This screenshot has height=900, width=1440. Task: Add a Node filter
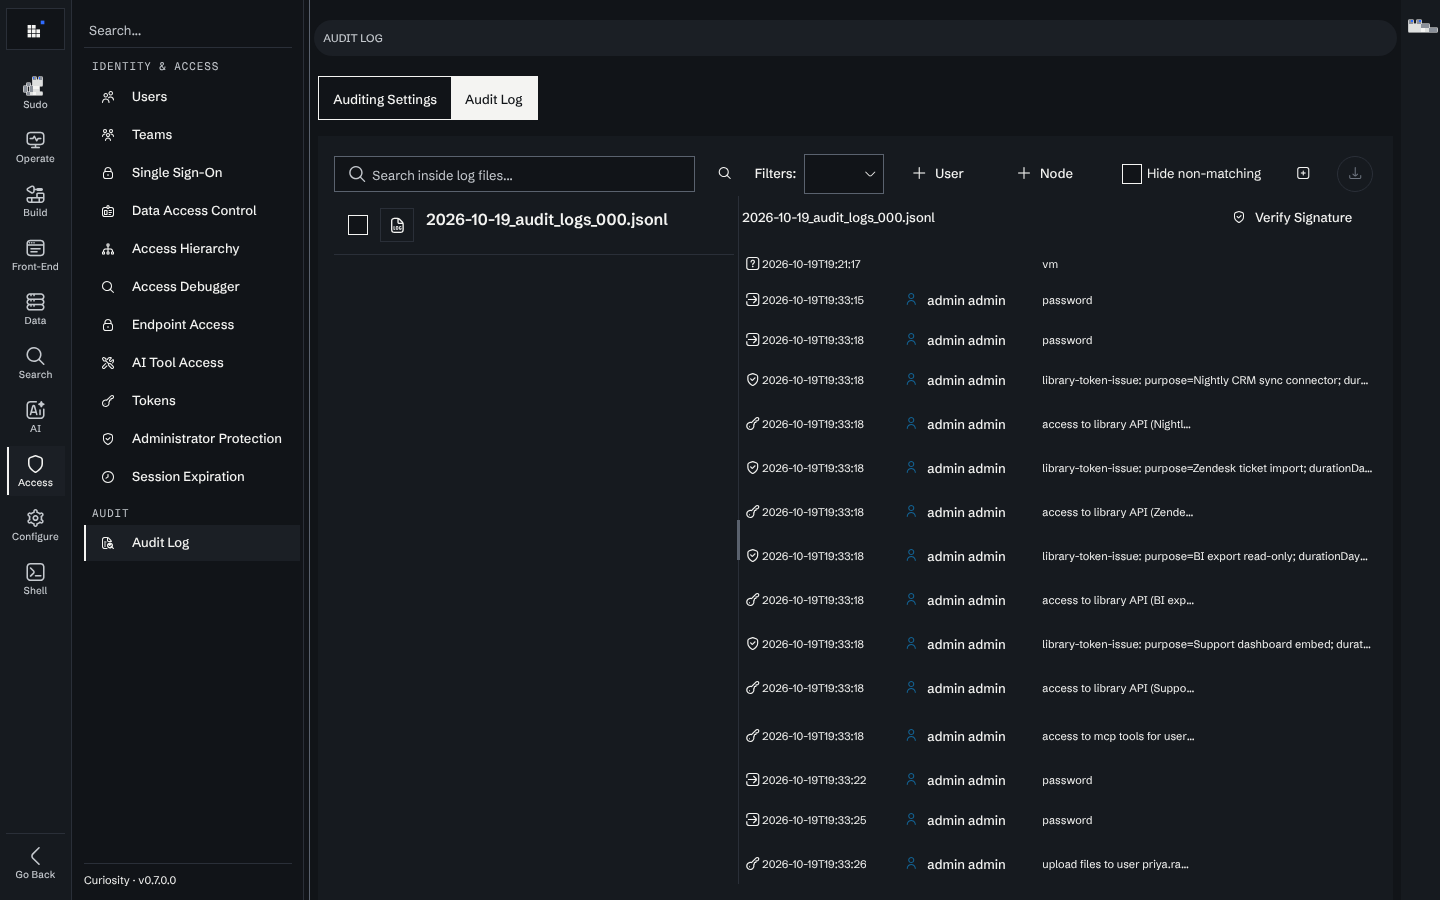point(1045,174)
